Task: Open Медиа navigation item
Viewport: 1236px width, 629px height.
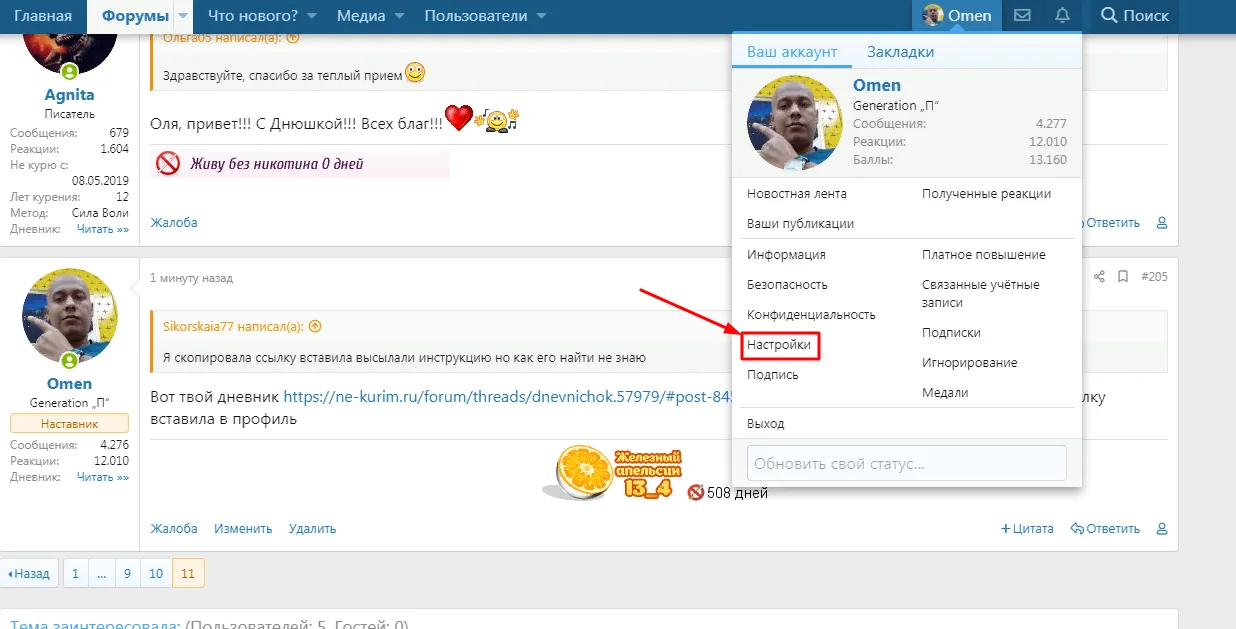Action: pyautogui.click(x=360, y=15)
